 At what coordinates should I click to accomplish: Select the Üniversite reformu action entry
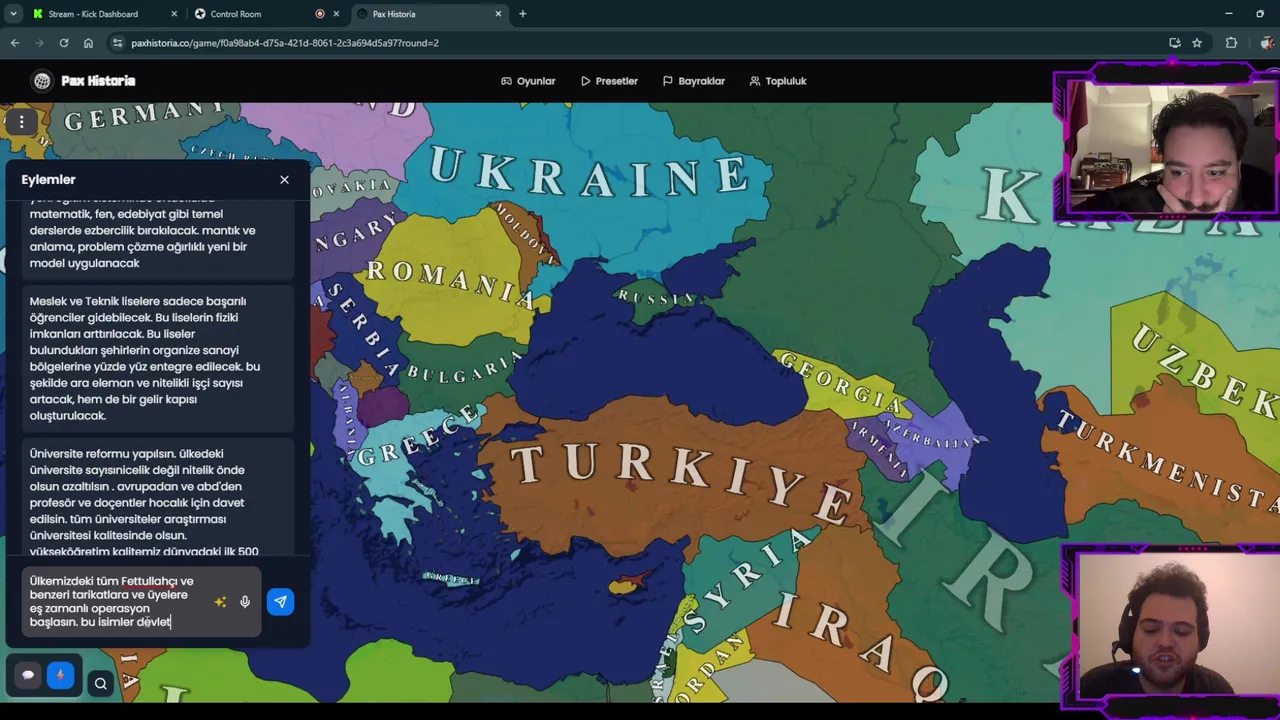[x=158, y=498]
